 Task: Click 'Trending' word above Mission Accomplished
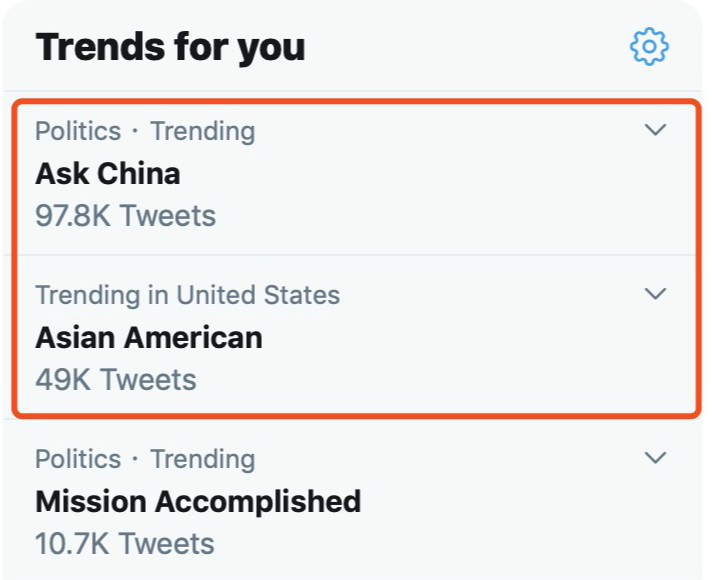pyautogui.click(x=203, y=459)
